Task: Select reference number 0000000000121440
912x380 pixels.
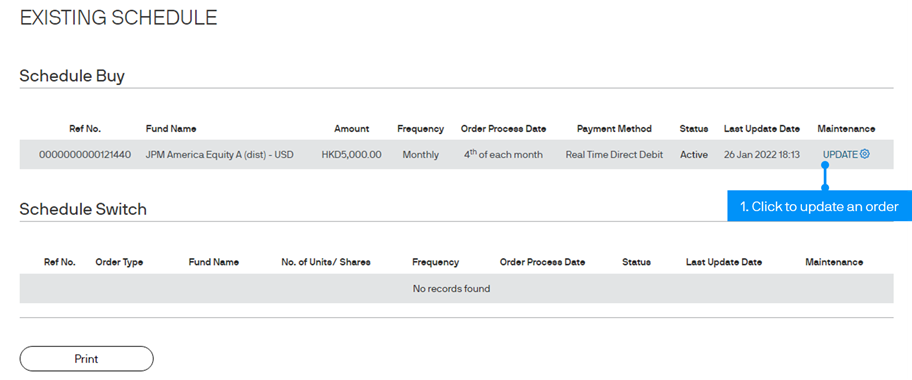Action: pos(85,155)
